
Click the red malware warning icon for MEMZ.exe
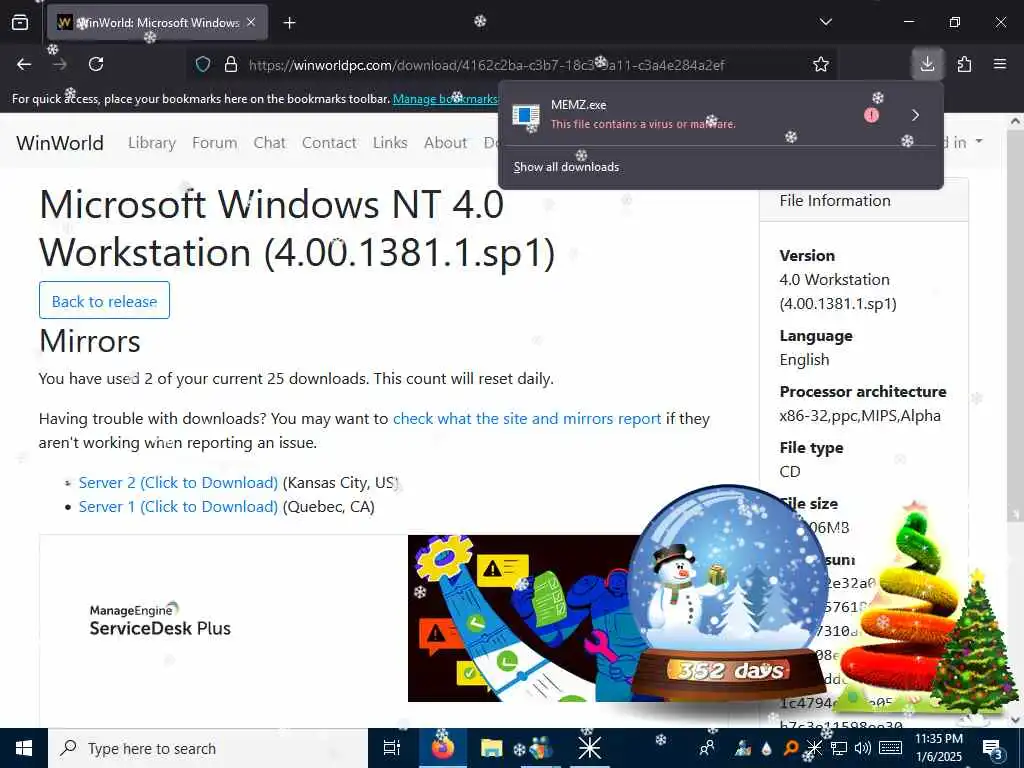871,115
